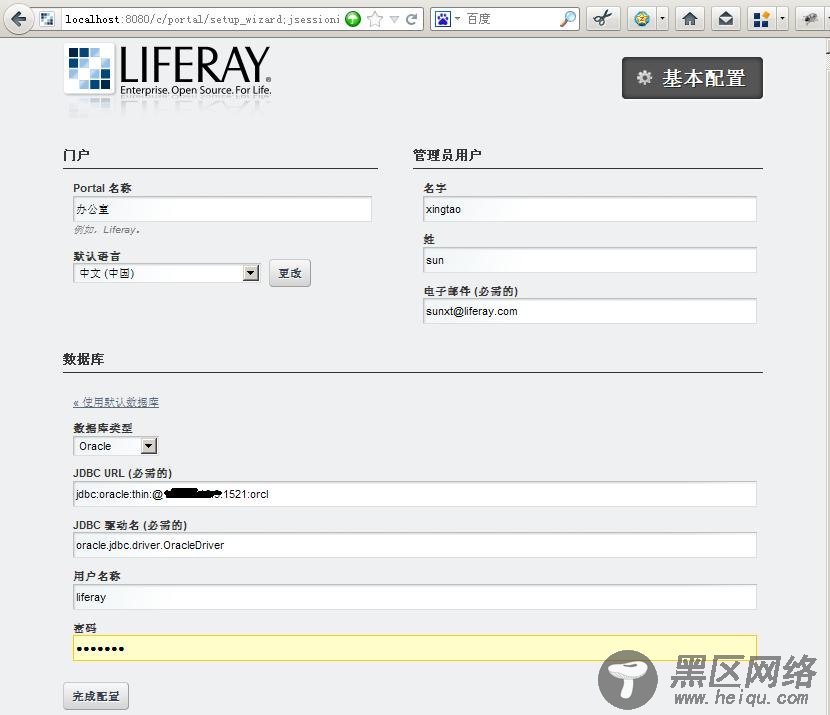Click the 更改 button

click(x=290, y=273)
